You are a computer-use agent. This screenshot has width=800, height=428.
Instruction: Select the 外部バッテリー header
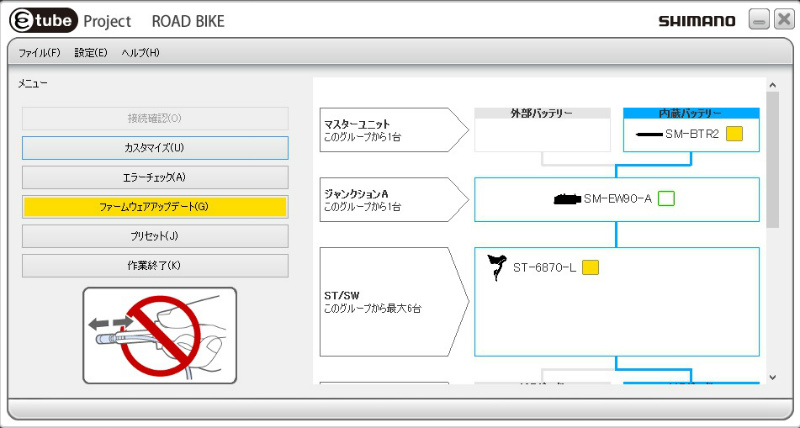pos(542,113)
